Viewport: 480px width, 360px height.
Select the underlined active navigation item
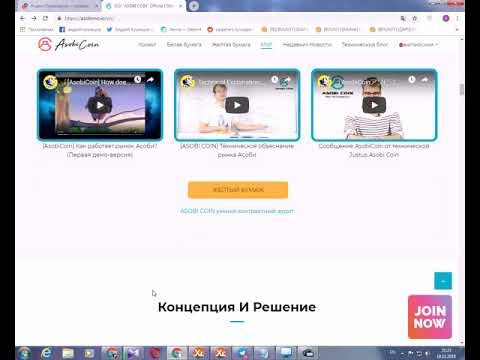click(x=266, y=44)
